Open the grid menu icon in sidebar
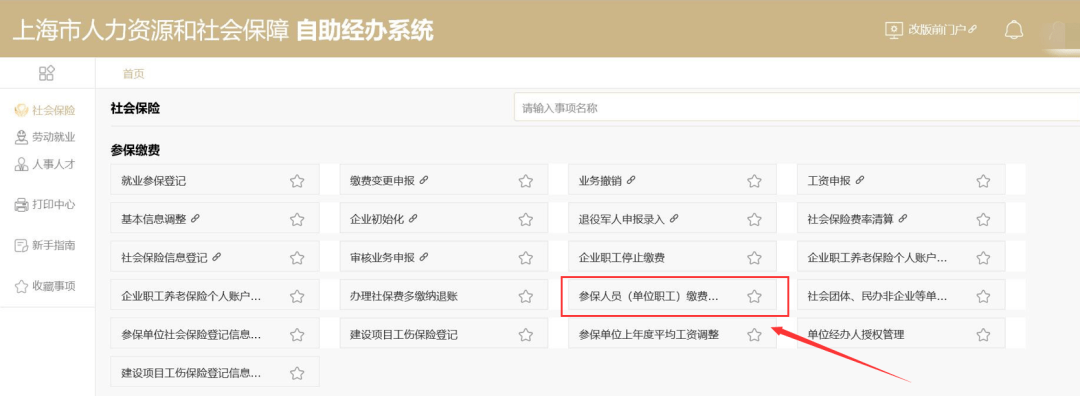This screenshot has height=396, width=1080. coord(47,74)
